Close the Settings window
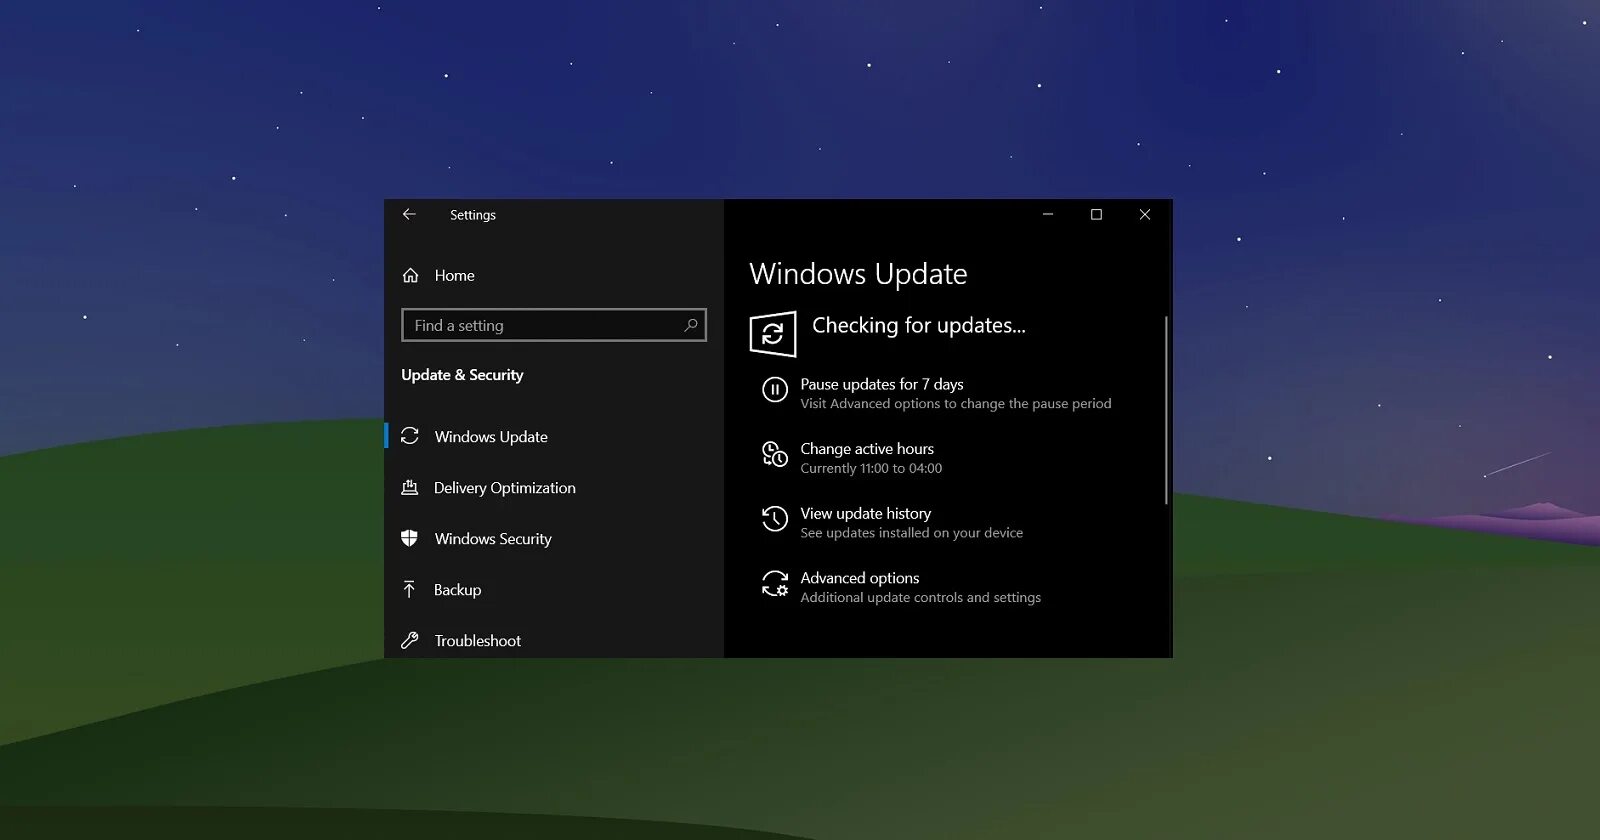This screenshot has height=840, width=1600. 1145,214
